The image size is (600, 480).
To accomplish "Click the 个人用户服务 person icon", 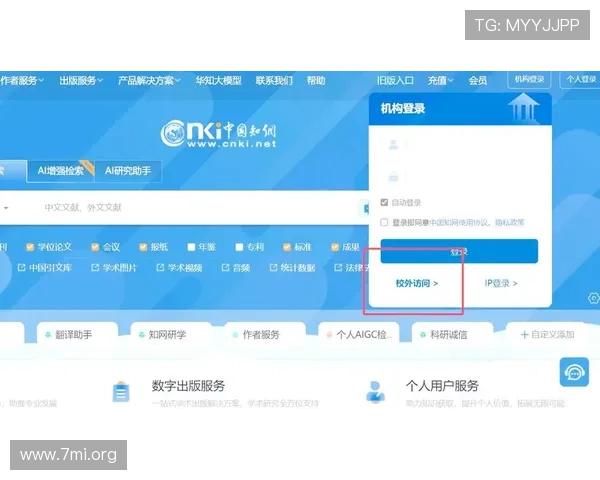I will pos(375,392).
